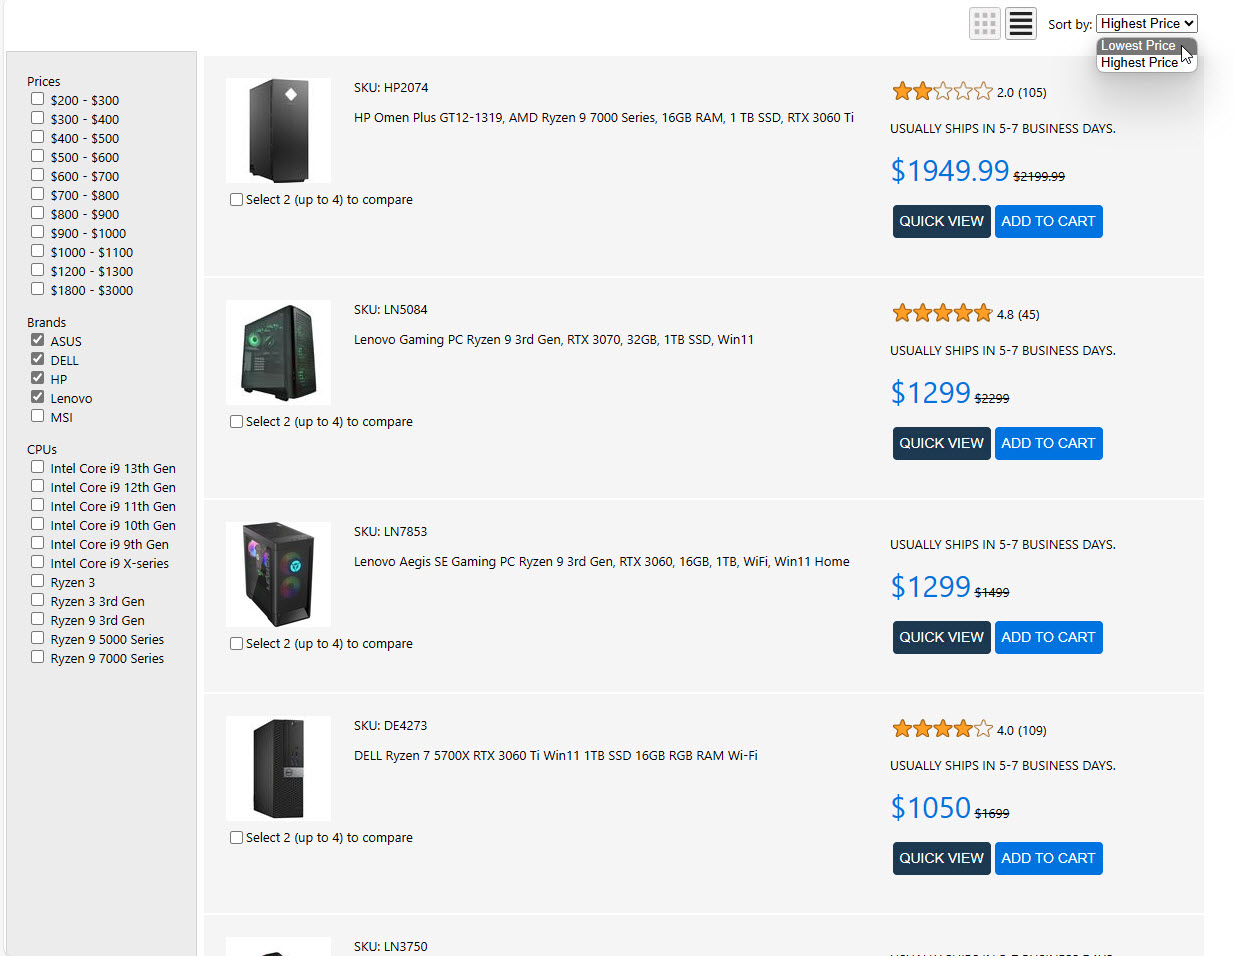Add HP Omen Plus to cart
The height and width of the screenshot is (956, 1234).
coord(1048,221)
